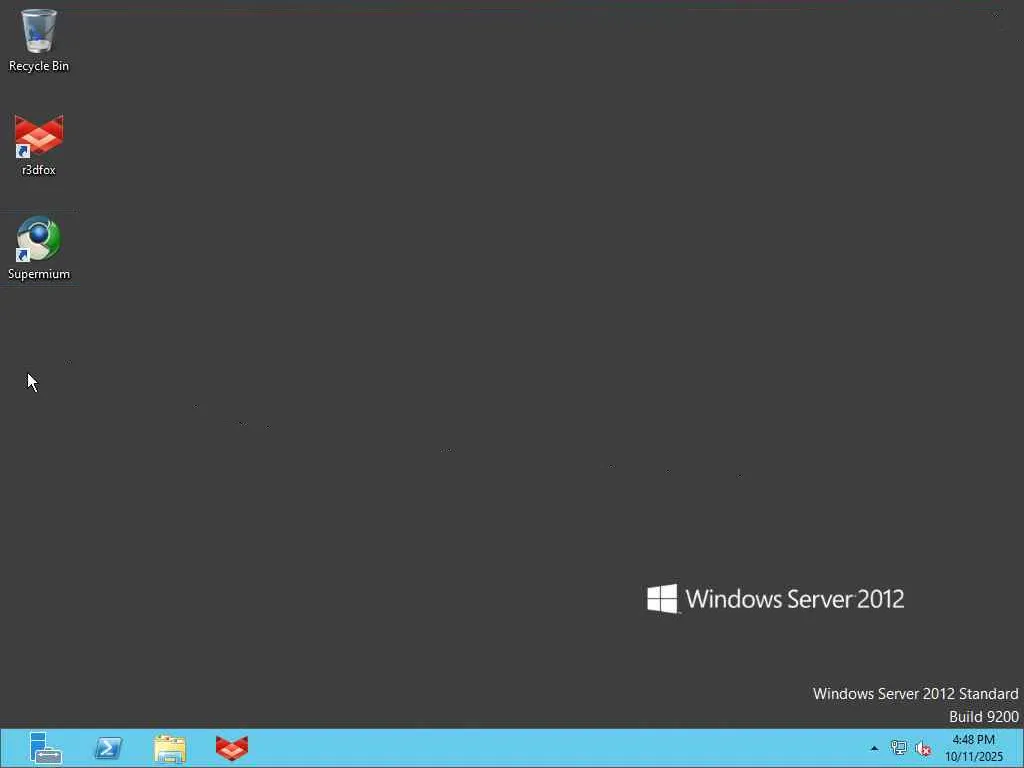Viewport: 1024px width, 768px height.
Task: Open the network status tray icon
Action: pos(899,748)
